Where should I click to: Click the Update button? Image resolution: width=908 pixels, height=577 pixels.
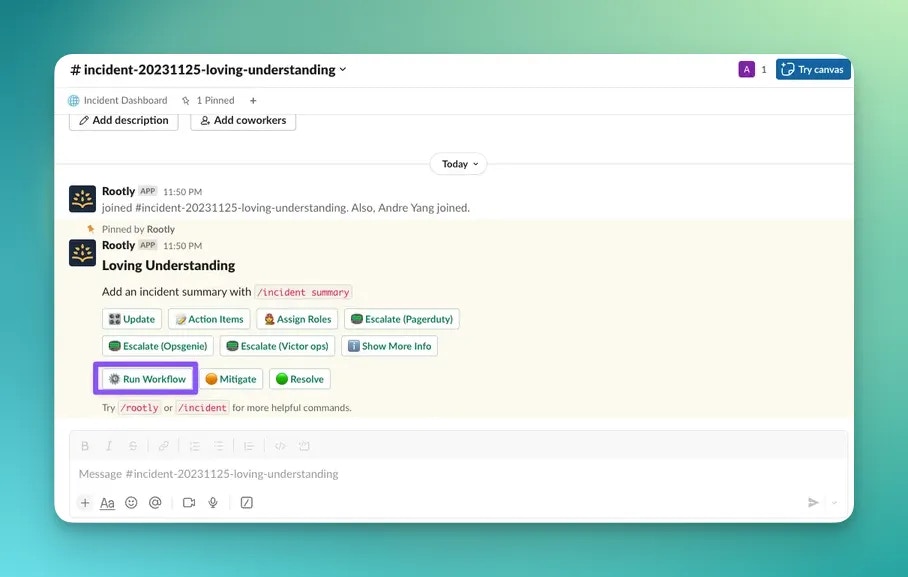tap(132, 319)
